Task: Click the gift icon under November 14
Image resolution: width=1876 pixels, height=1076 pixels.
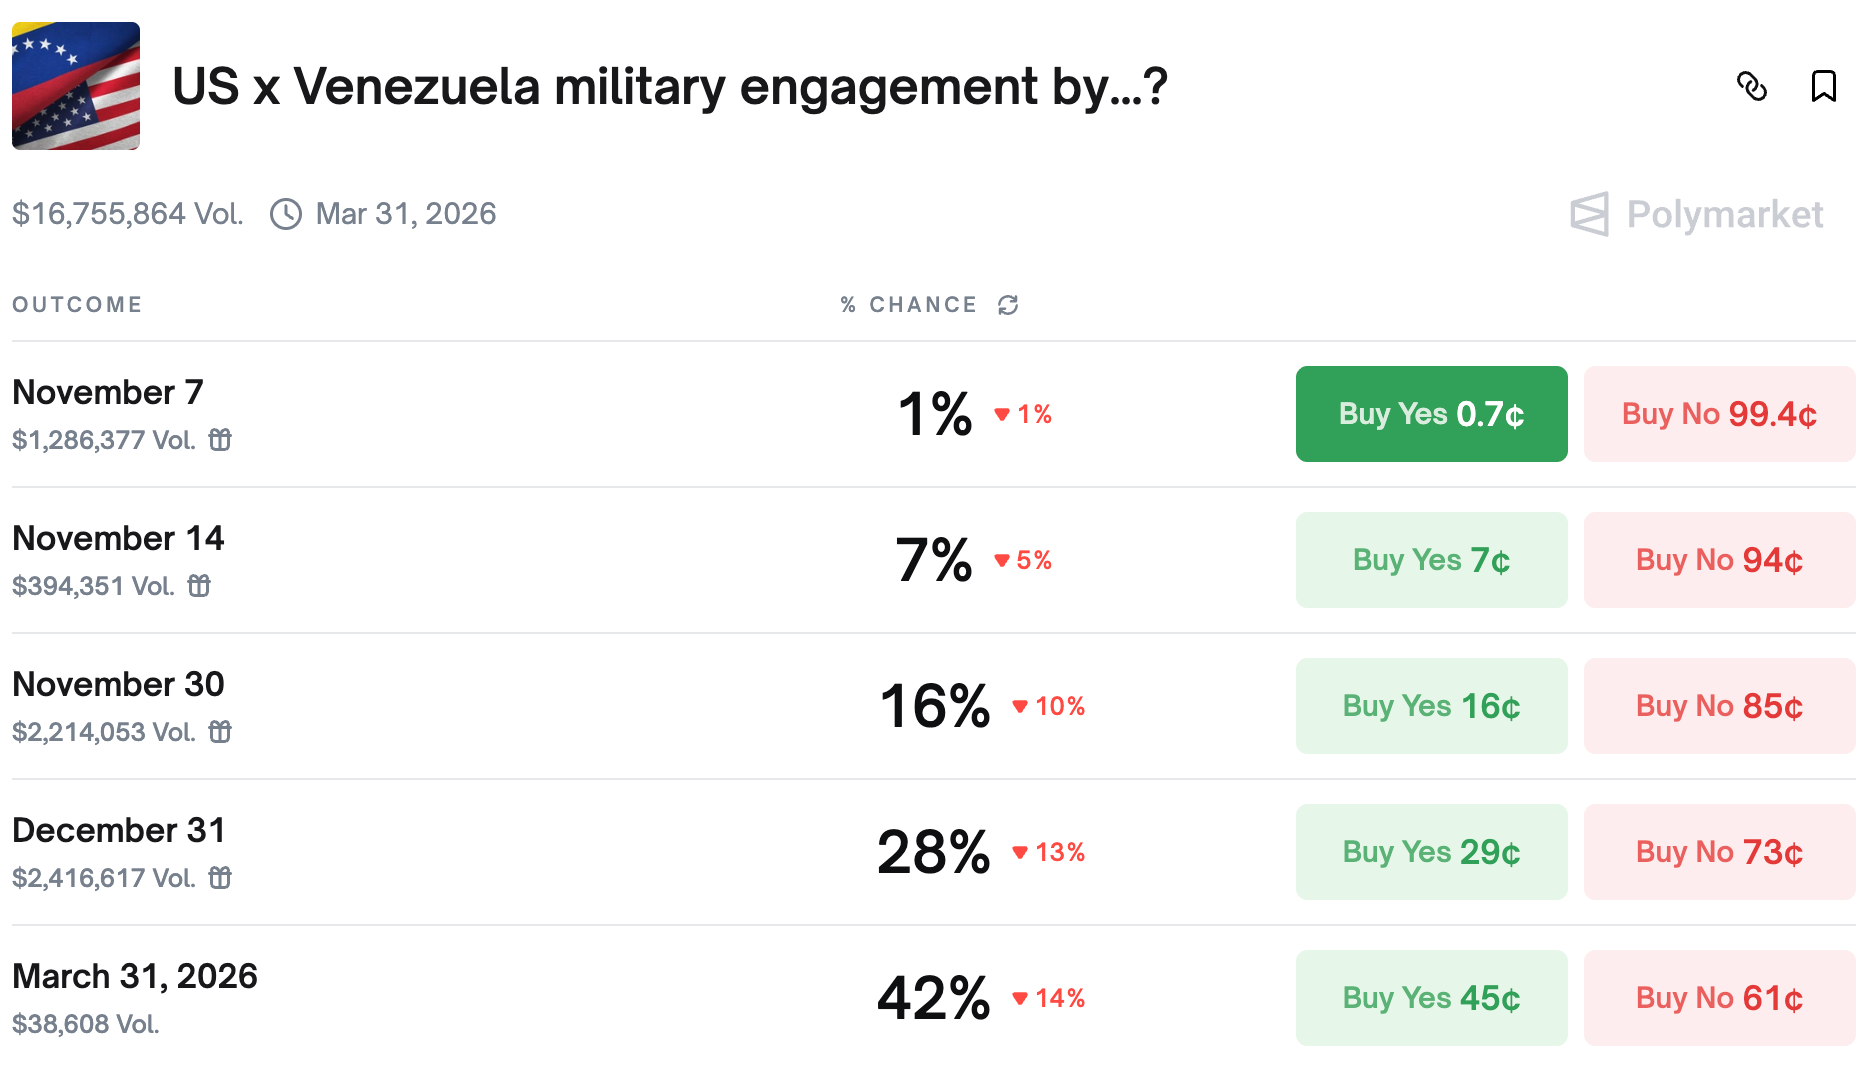Action: point(199,586)
